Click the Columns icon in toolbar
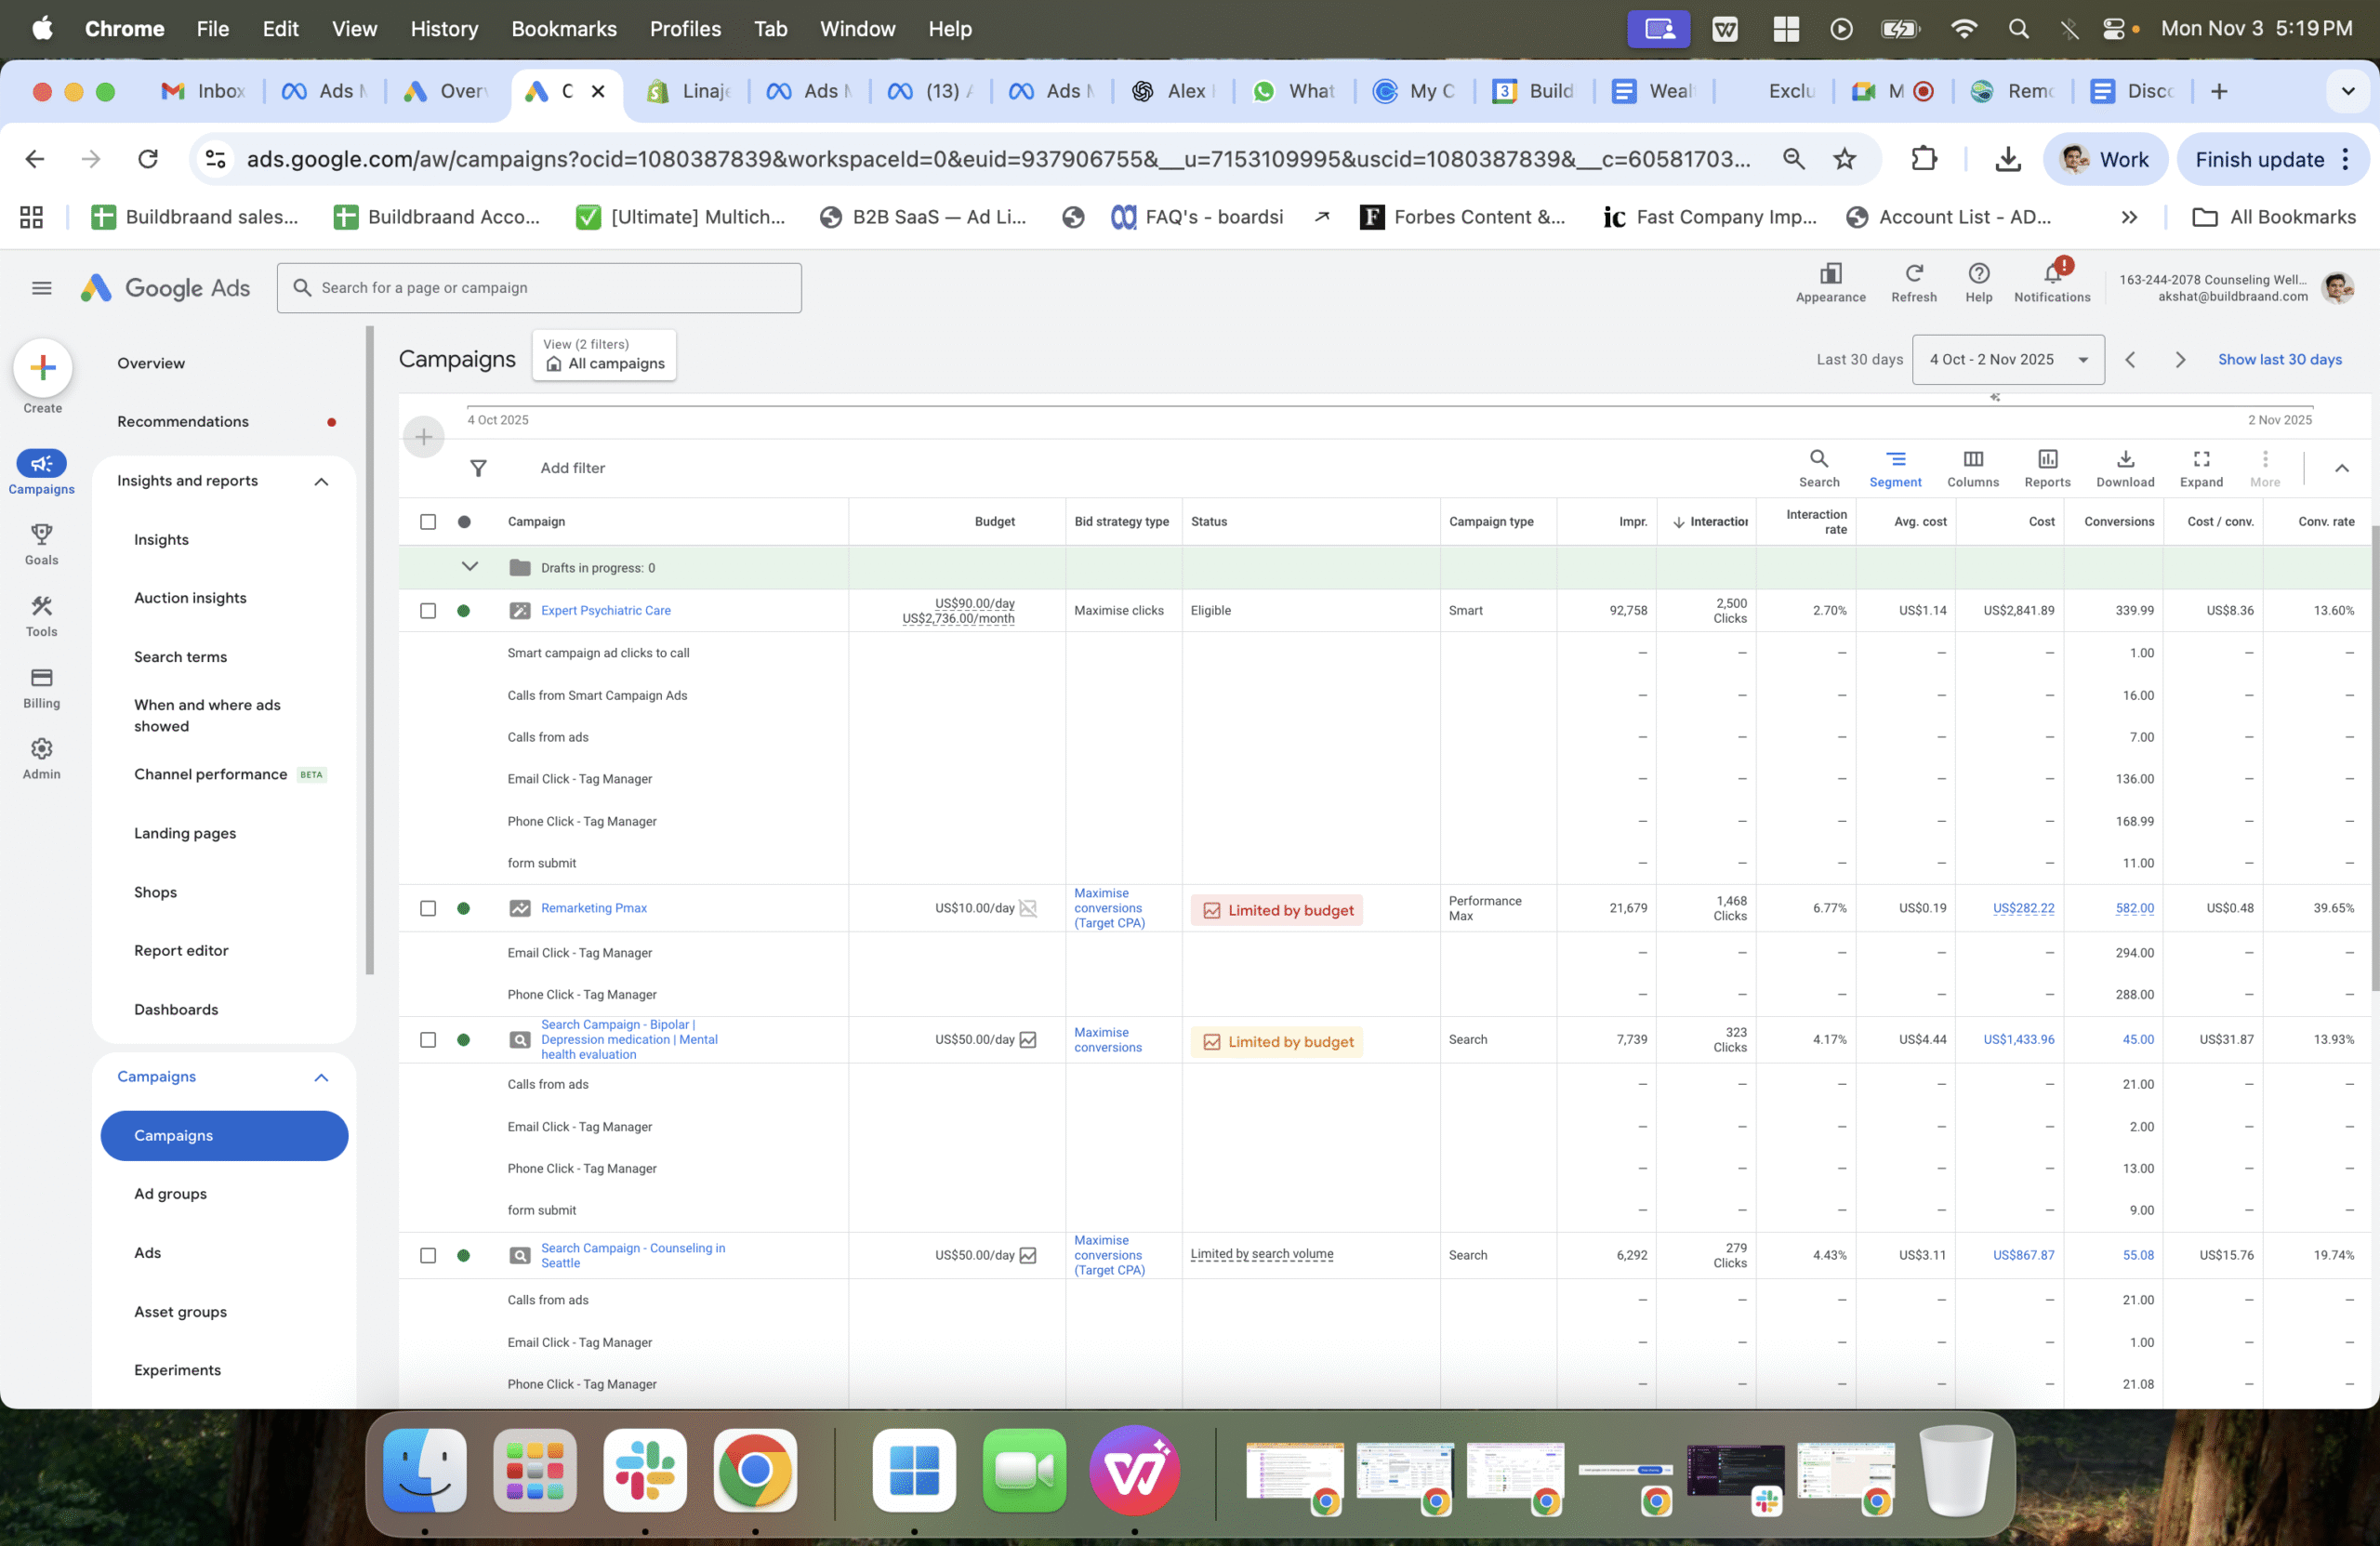This screenshot has height=1546, width=2380. pyautogui.click(x=1972, y=467)
